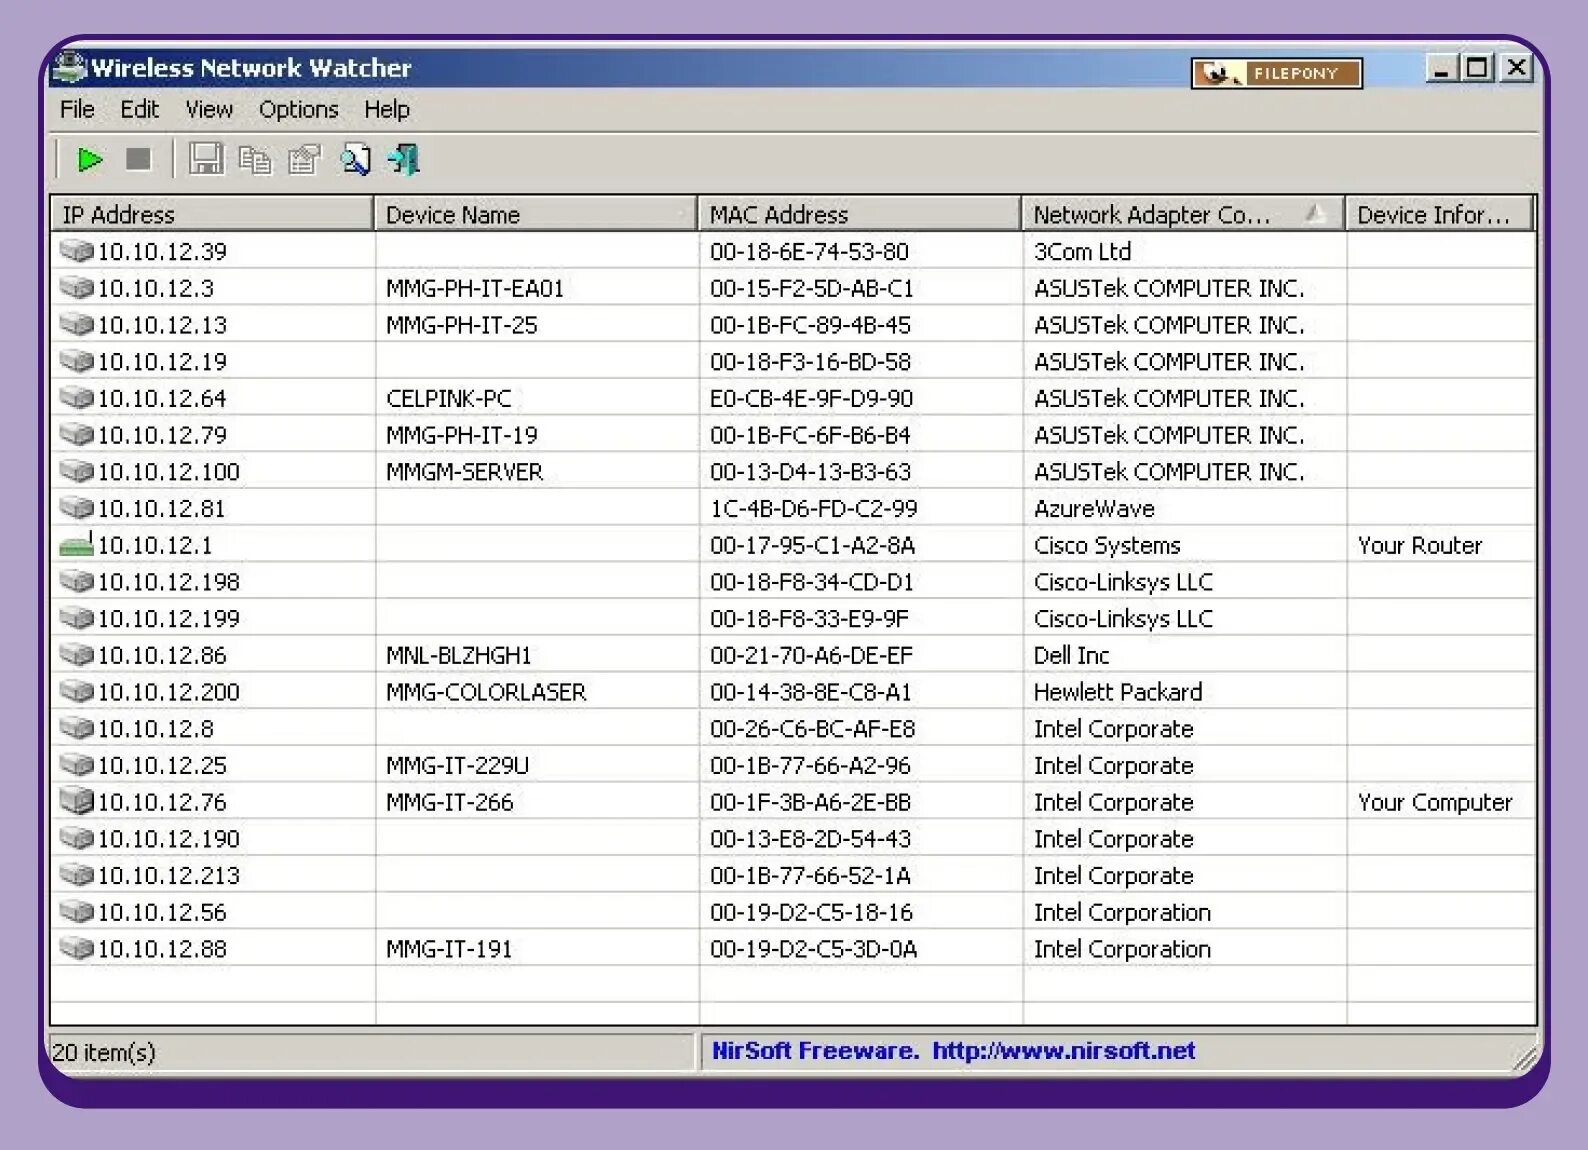Open the File menu
This screenshot has height=1150, width=1588.
click(x=77, y=109)
